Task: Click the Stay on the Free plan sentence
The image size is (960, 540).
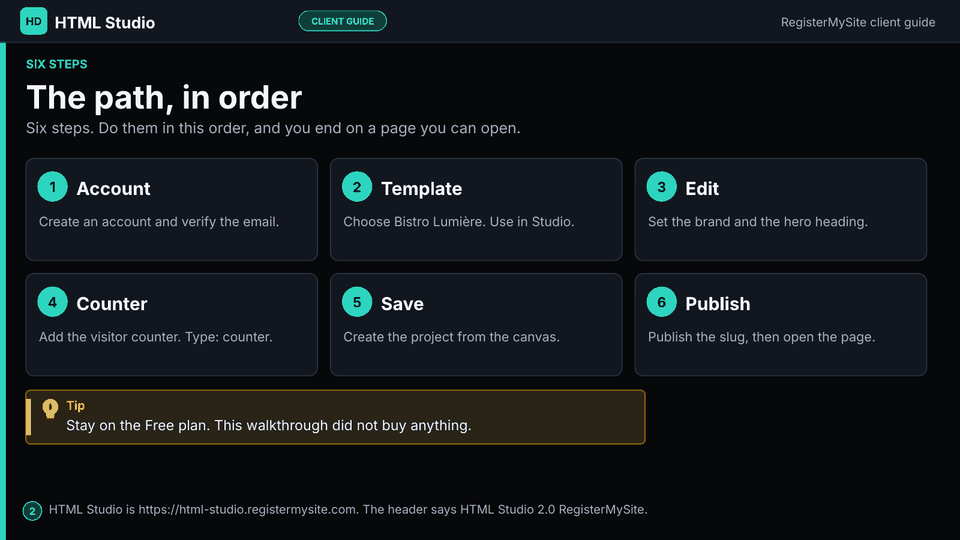Action: tap(269, 425)
